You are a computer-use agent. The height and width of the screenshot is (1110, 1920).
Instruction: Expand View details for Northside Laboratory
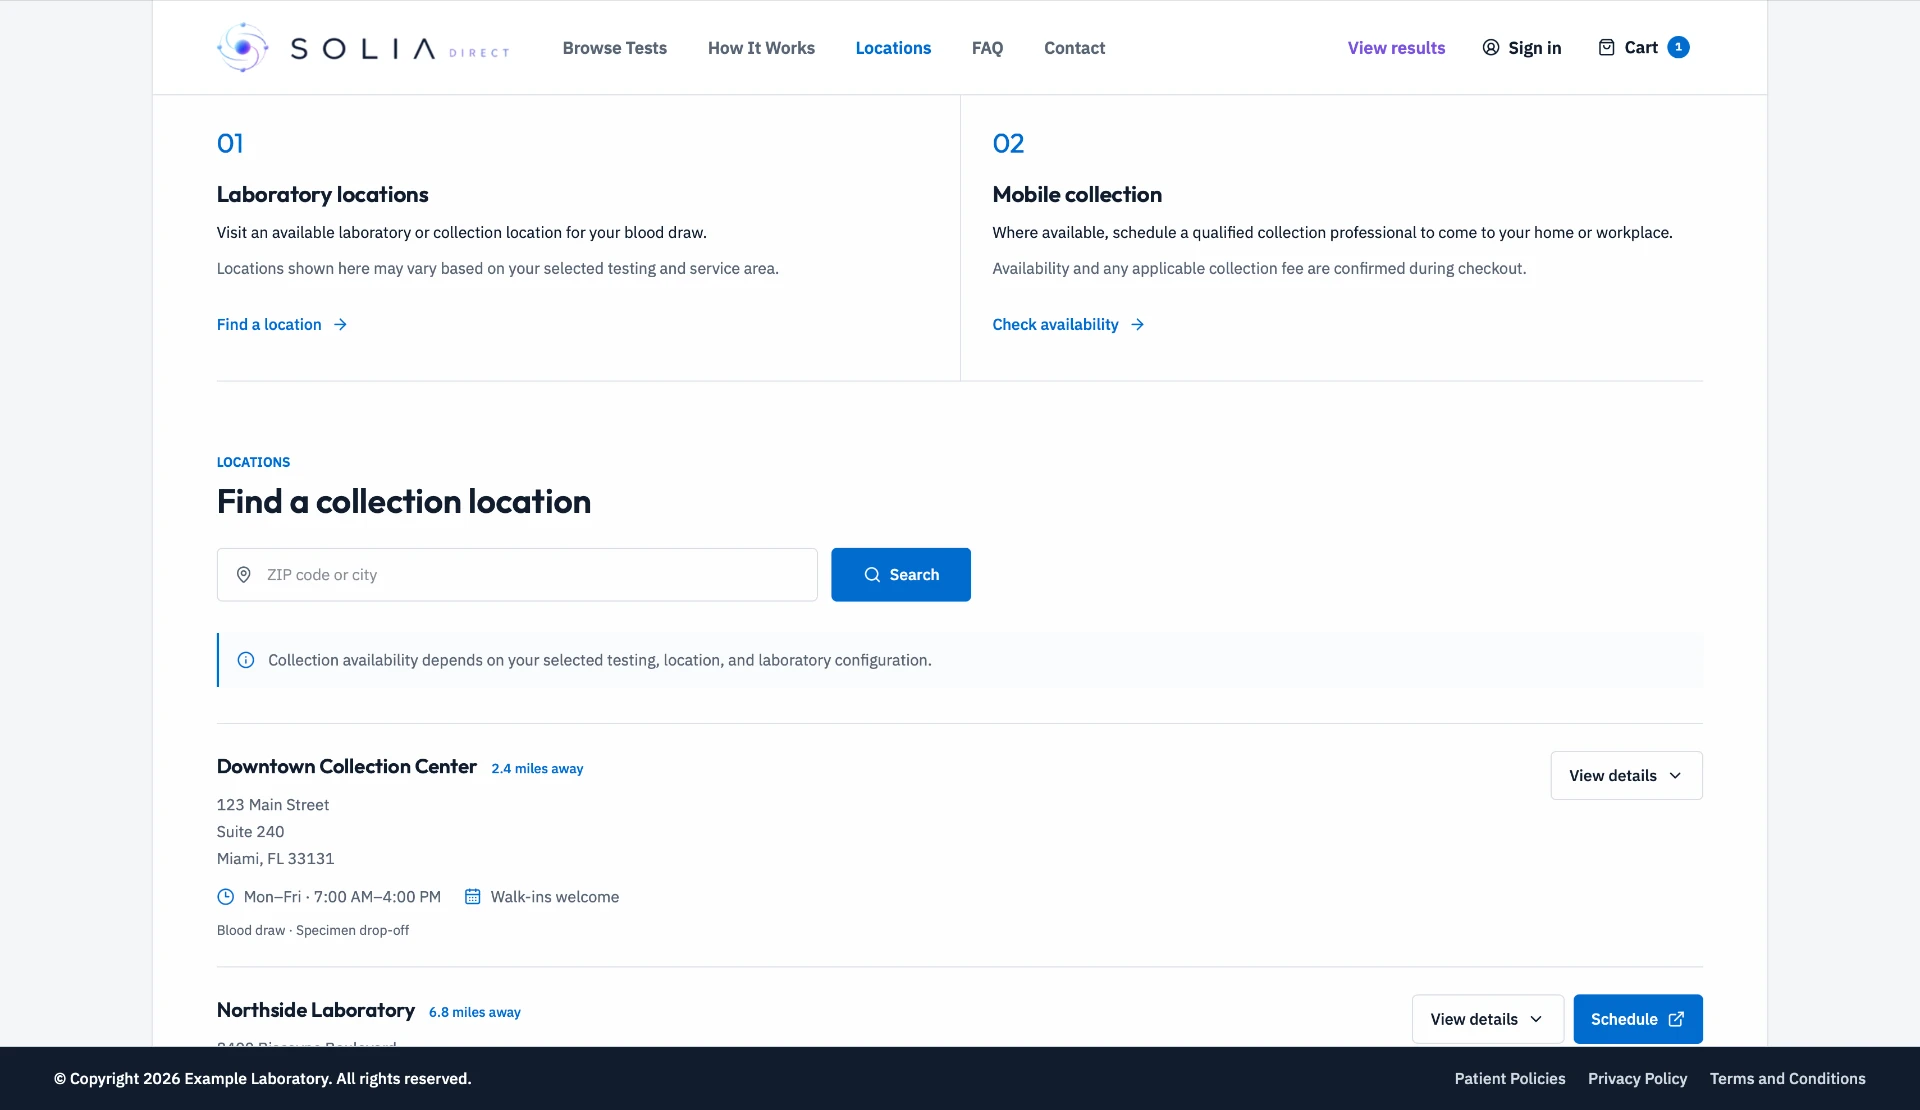point(1487,1019)
